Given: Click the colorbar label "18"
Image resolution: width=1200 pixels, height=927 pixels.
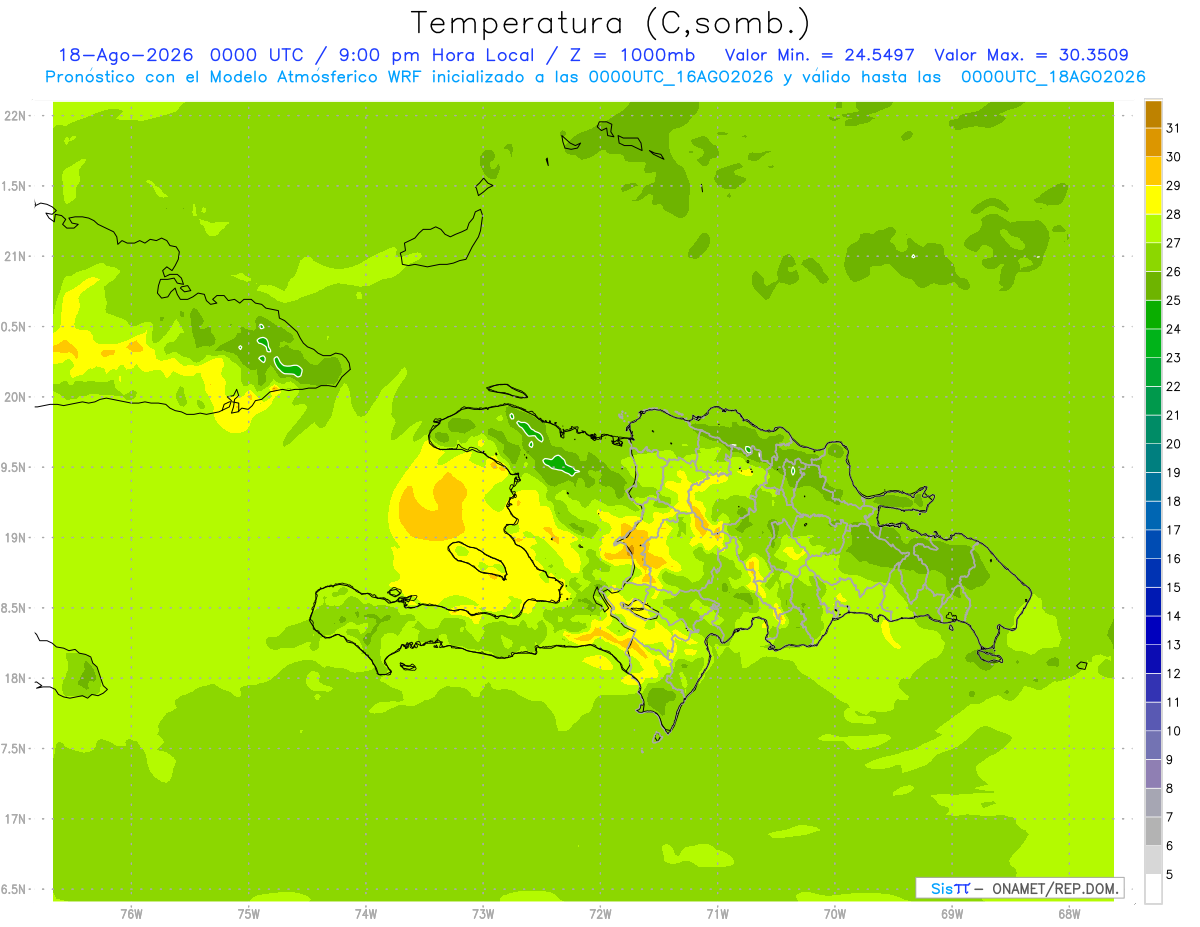Looking at the screenshot, I should [1174, 501].
